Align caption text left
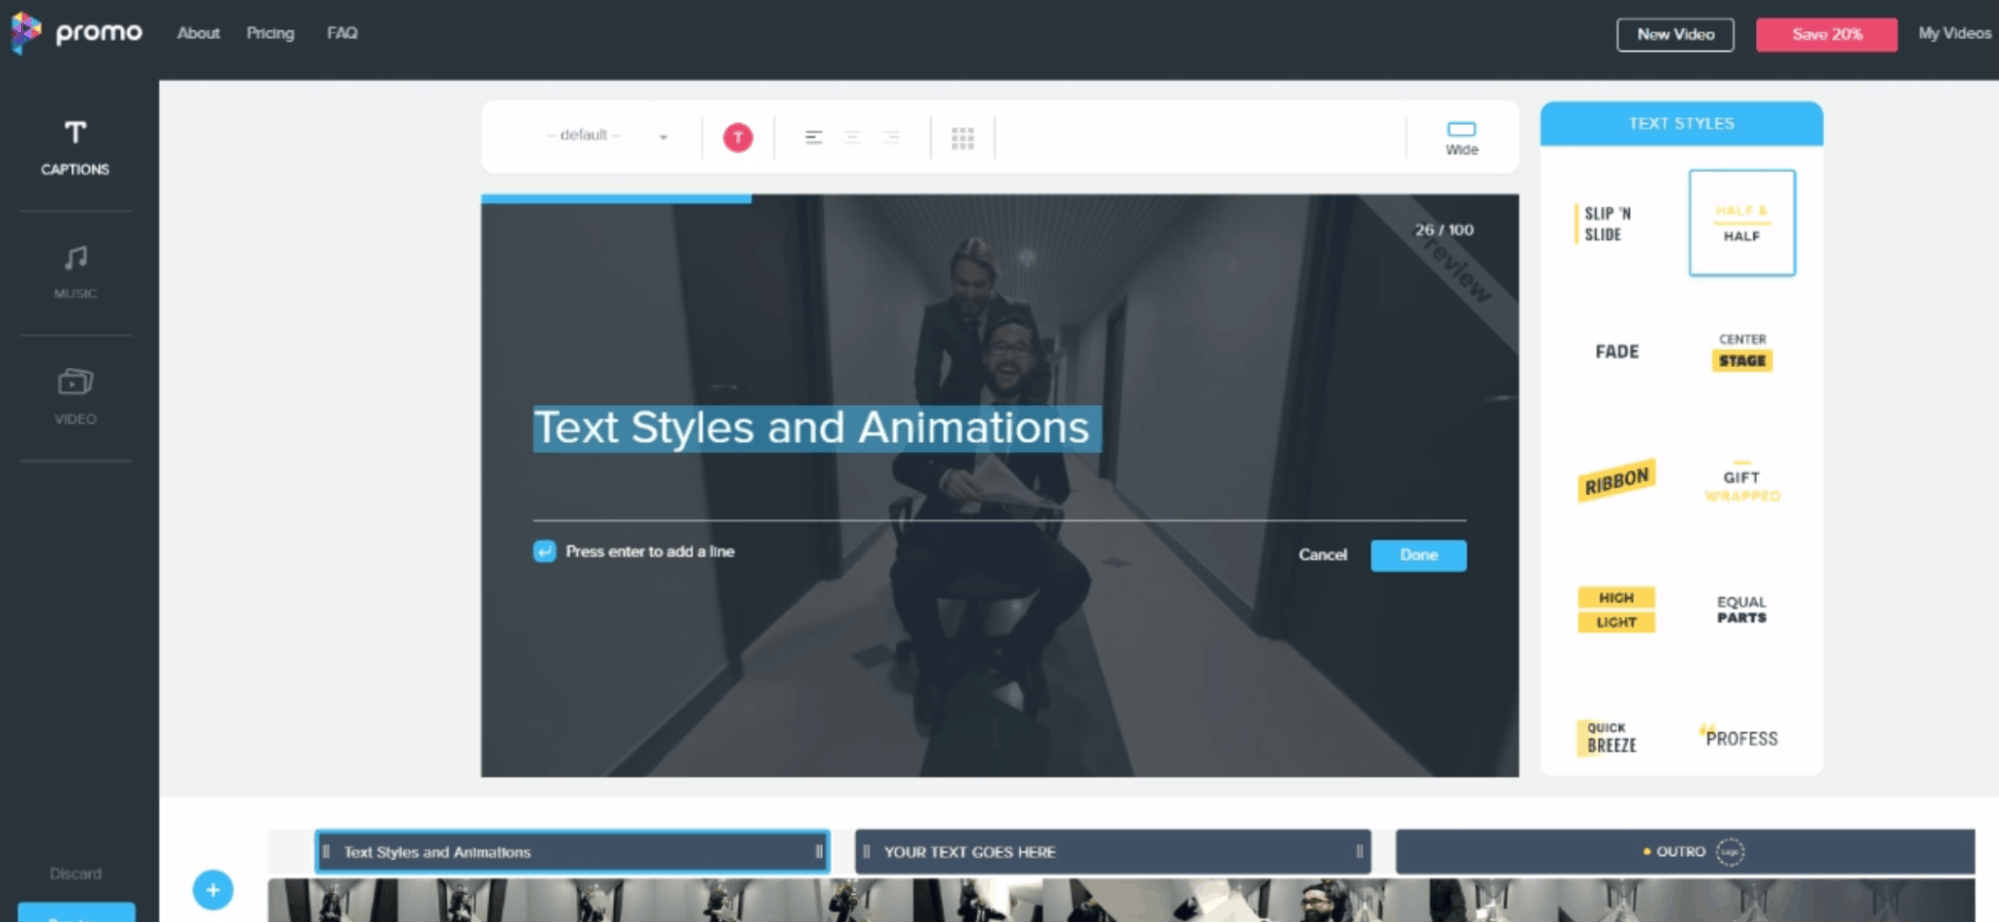 point(814,137)
